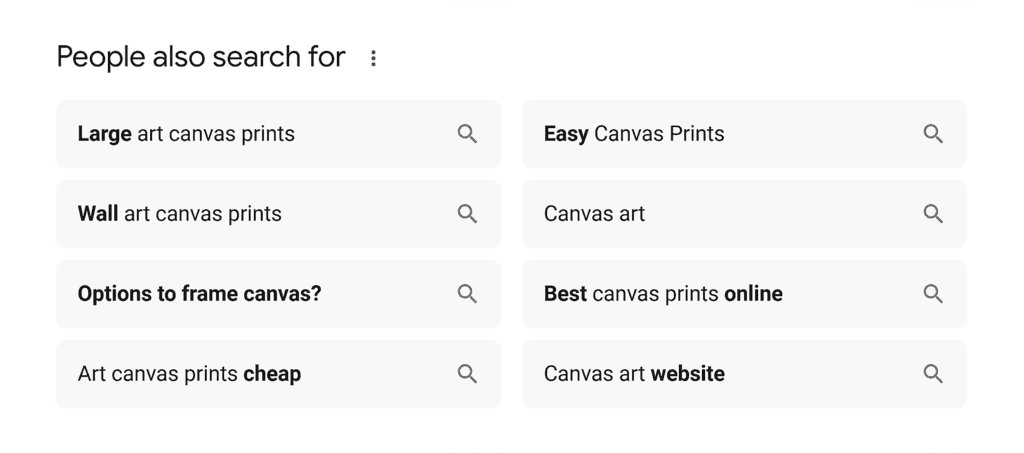This screenshot has height=453, width=1024.
Task: Select Best canvas prints online suggestion
Action: pyautogui.click(x=663, y=294)
